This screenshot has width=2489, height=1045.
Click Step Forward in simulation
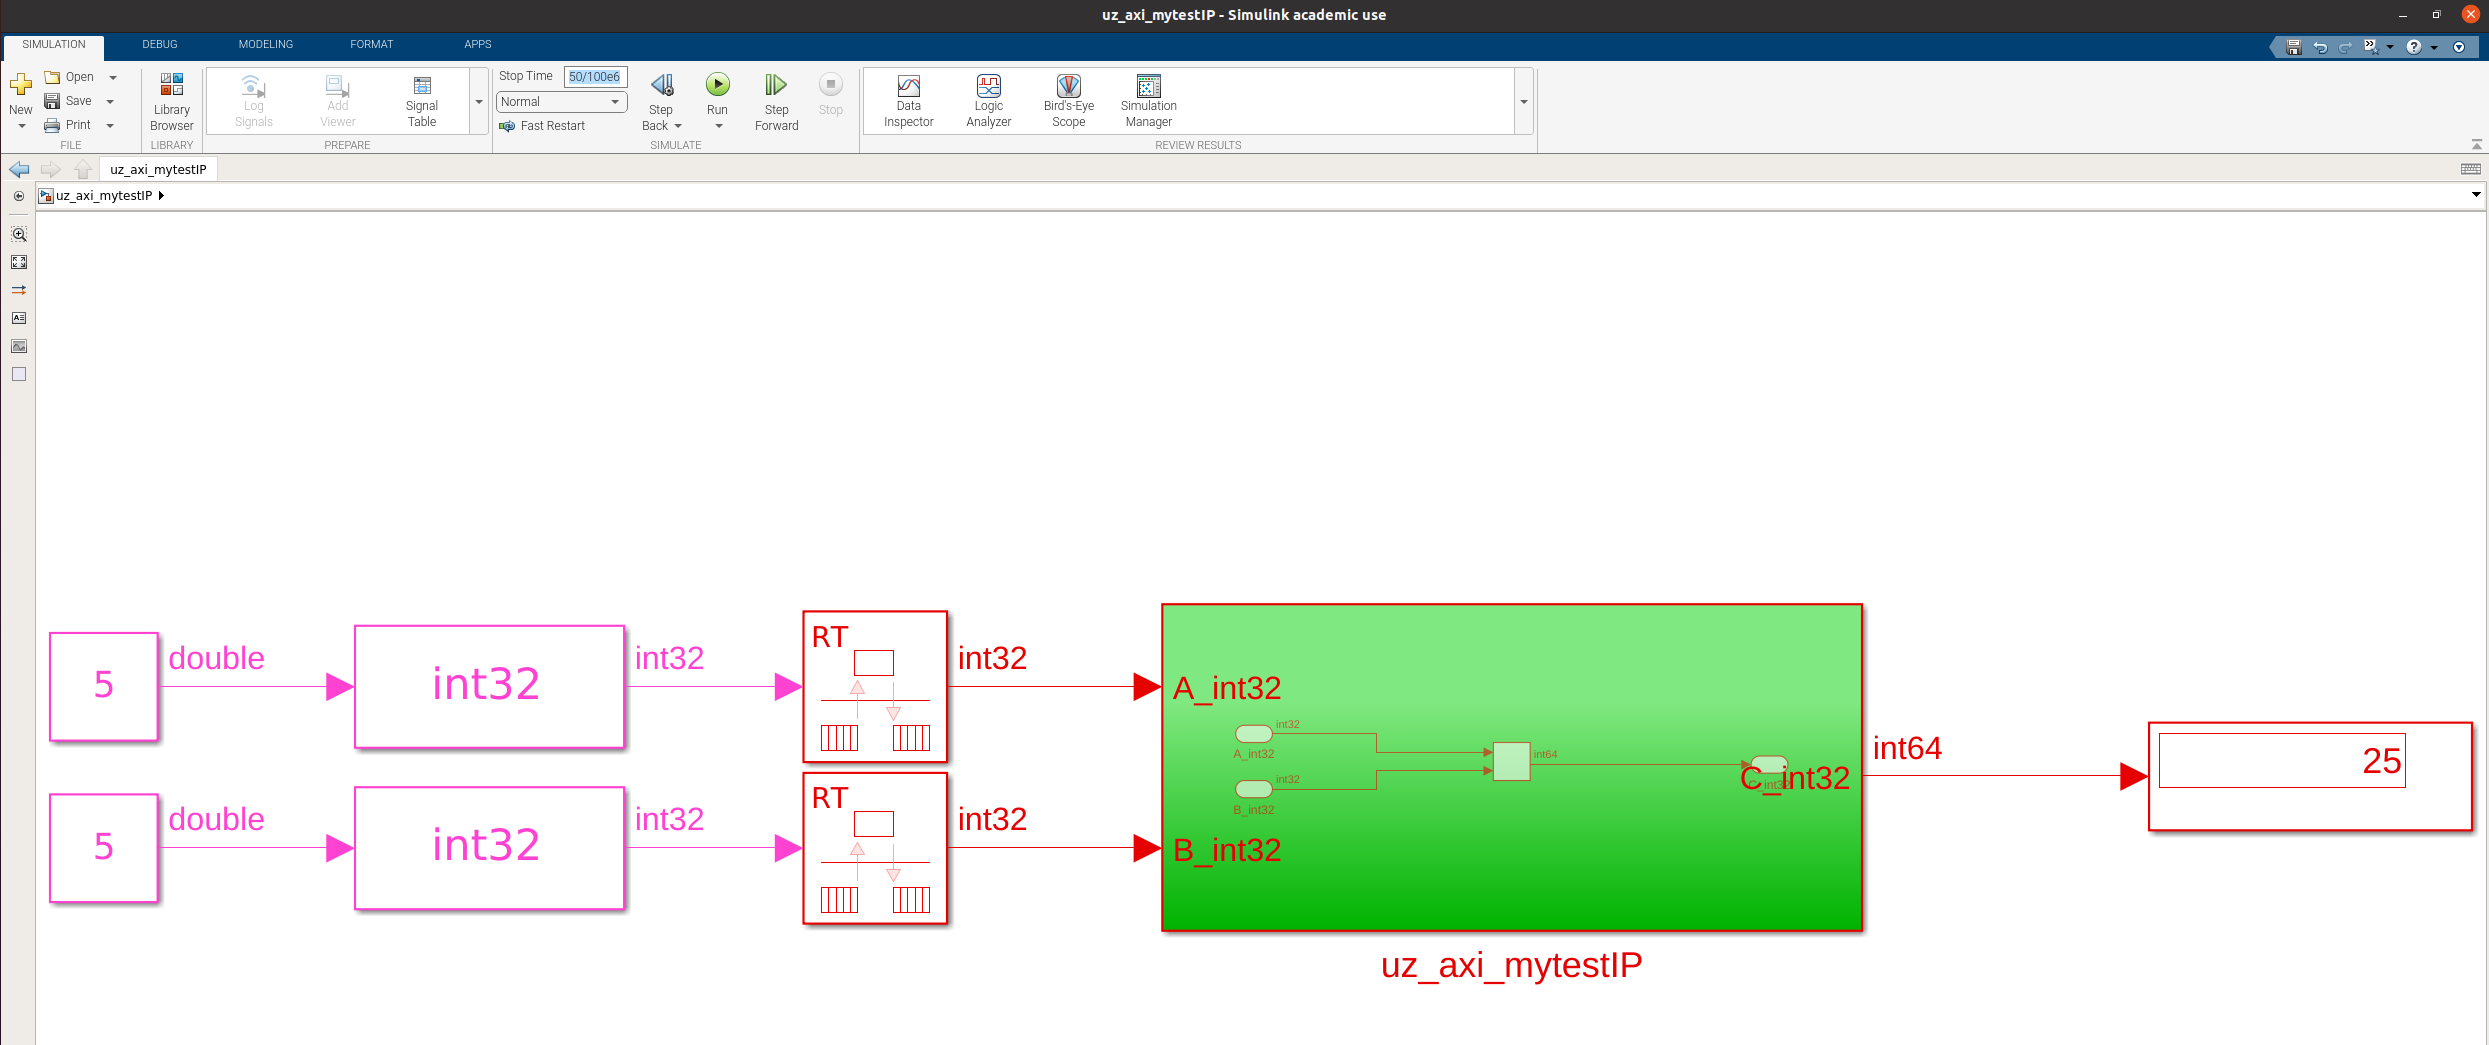click(776, 101)
